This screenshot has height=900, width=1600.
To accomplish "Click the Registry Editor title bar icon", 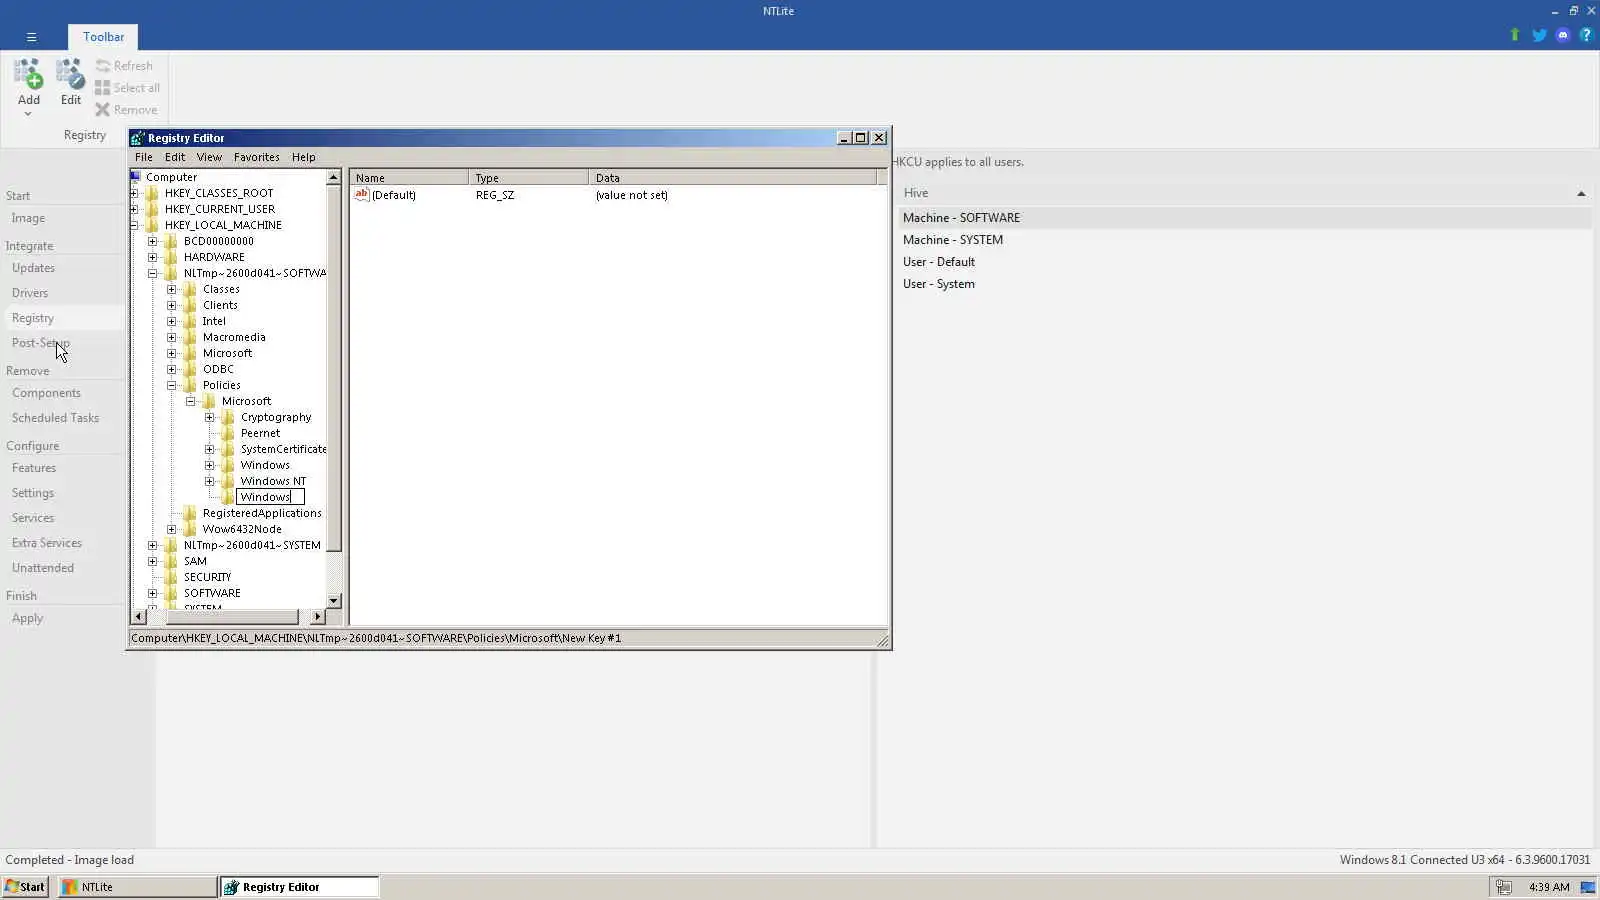I will click(x=138, y=138).
